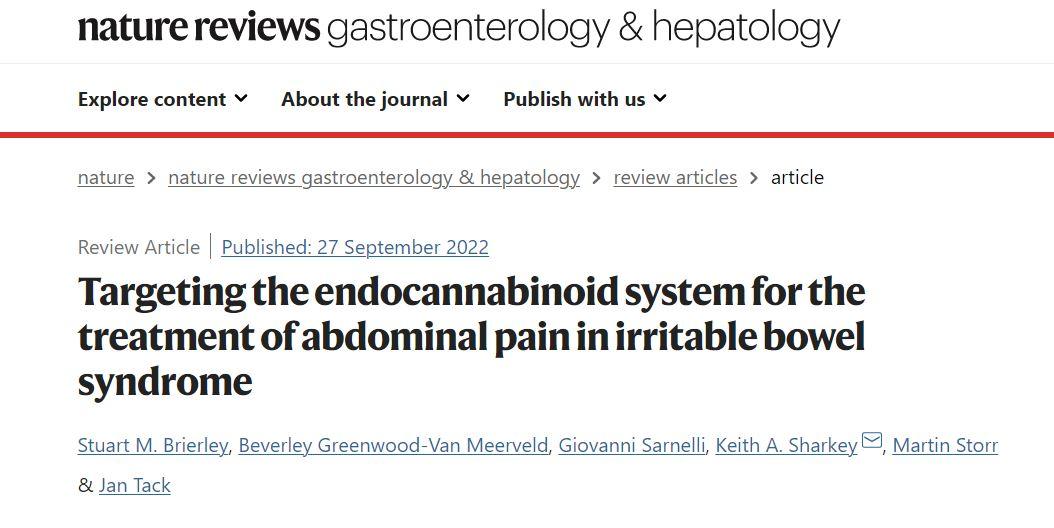
Task: Open the Explore content menu
Action: (x=152, y=99)
